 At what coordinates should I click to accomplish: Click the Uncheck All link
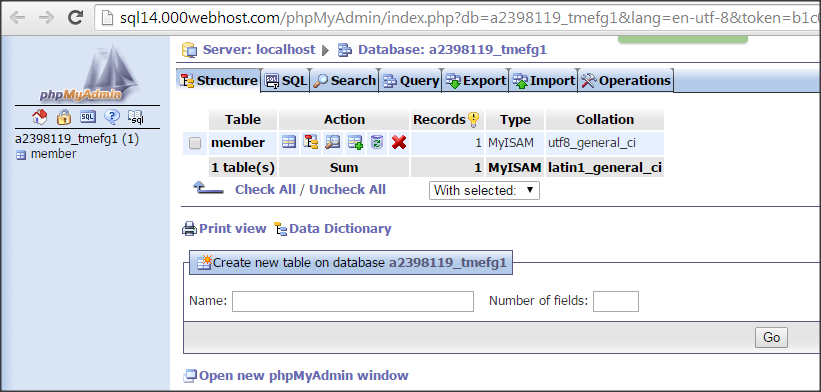(348, 189)
